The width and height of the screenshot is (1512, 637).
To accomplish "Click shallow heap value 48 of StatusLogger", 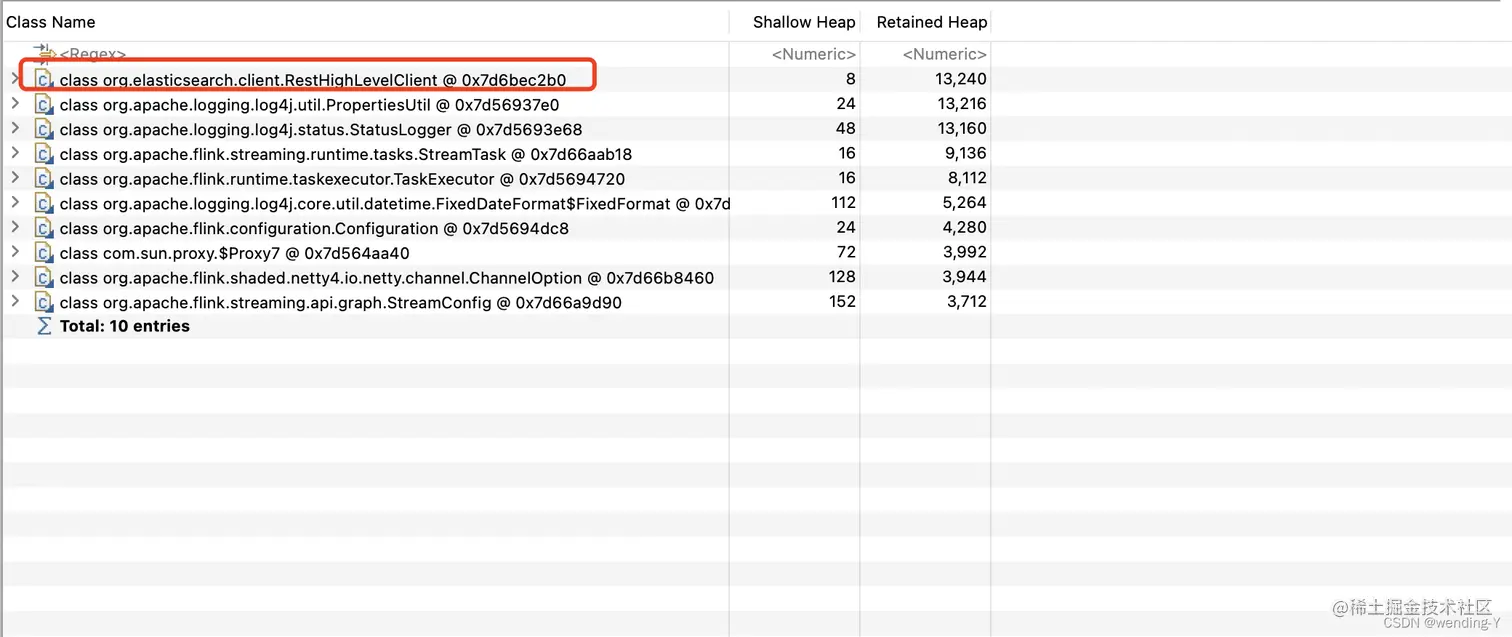I will coord(847,128).
